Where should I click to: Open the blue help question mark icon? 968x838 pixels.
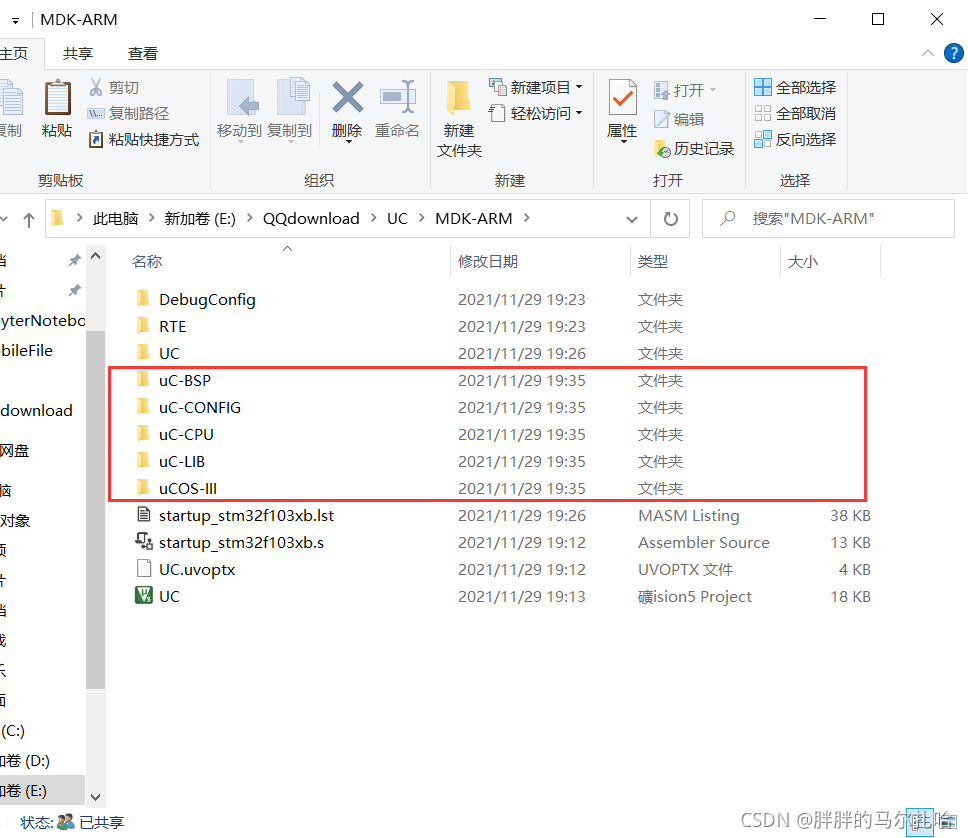pos(953,53)
